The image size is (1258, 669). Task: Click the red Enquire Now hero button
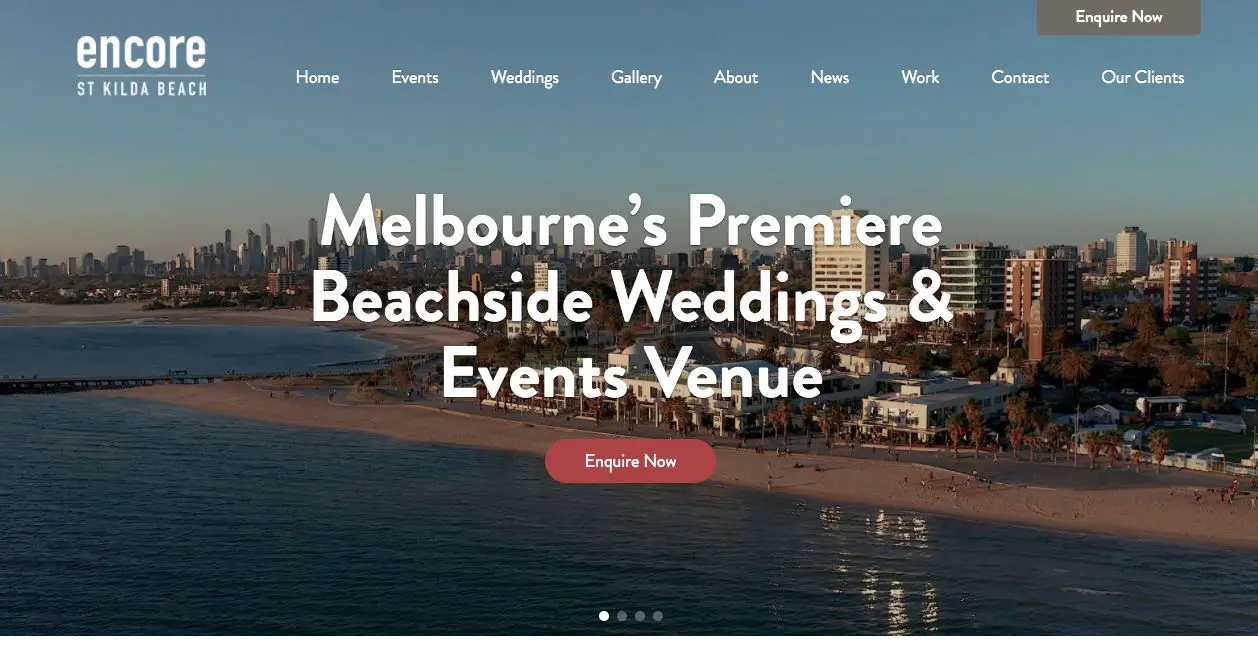coord(631,461)
